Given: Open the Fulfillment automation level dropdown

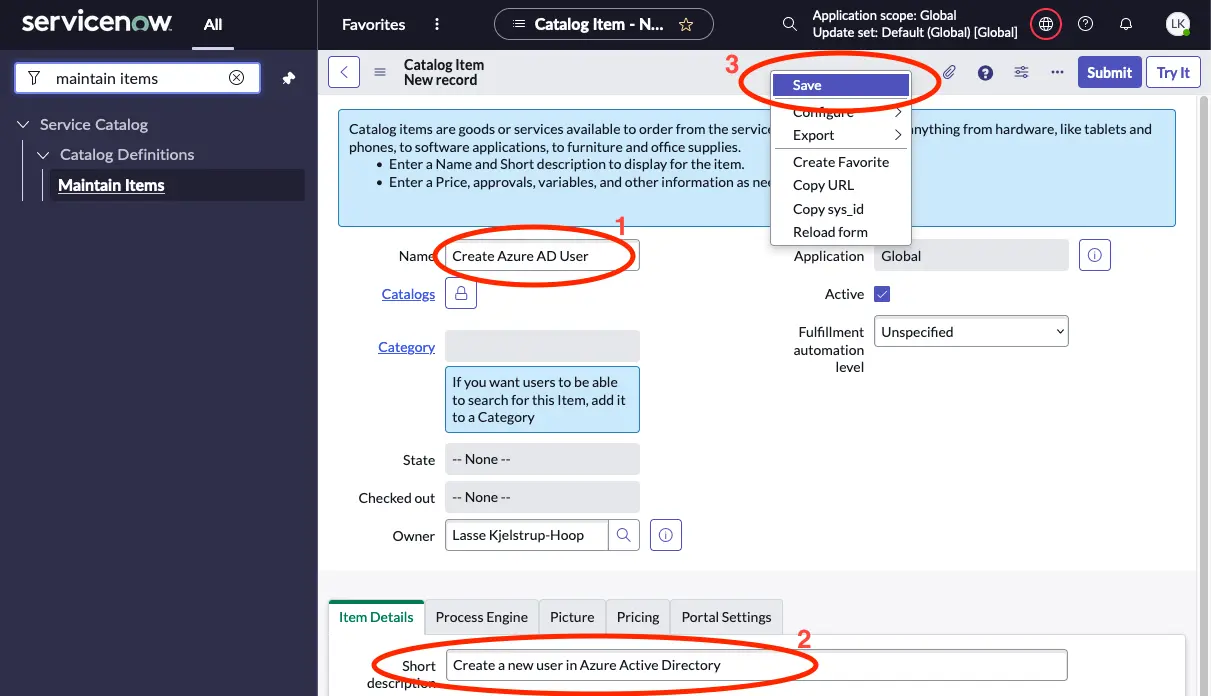Looking at the screenshot, I should [970, 330].
